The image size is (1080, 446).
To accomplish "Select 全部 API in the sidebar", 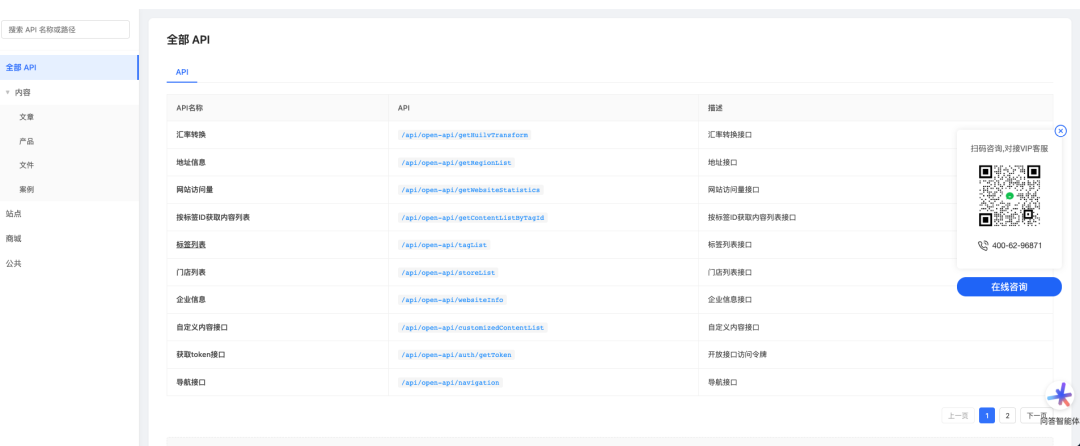I will pos(22,67).
